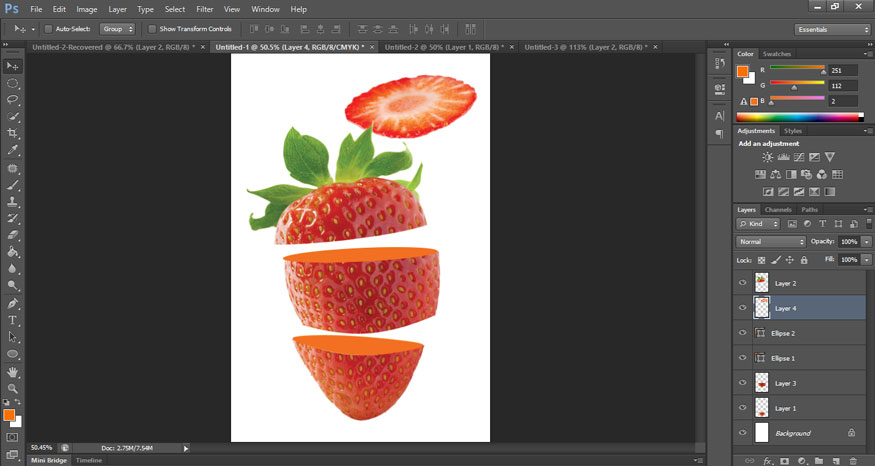Select the Lasso tool
This screenshot has width=875, height=466.
[13, 100]
